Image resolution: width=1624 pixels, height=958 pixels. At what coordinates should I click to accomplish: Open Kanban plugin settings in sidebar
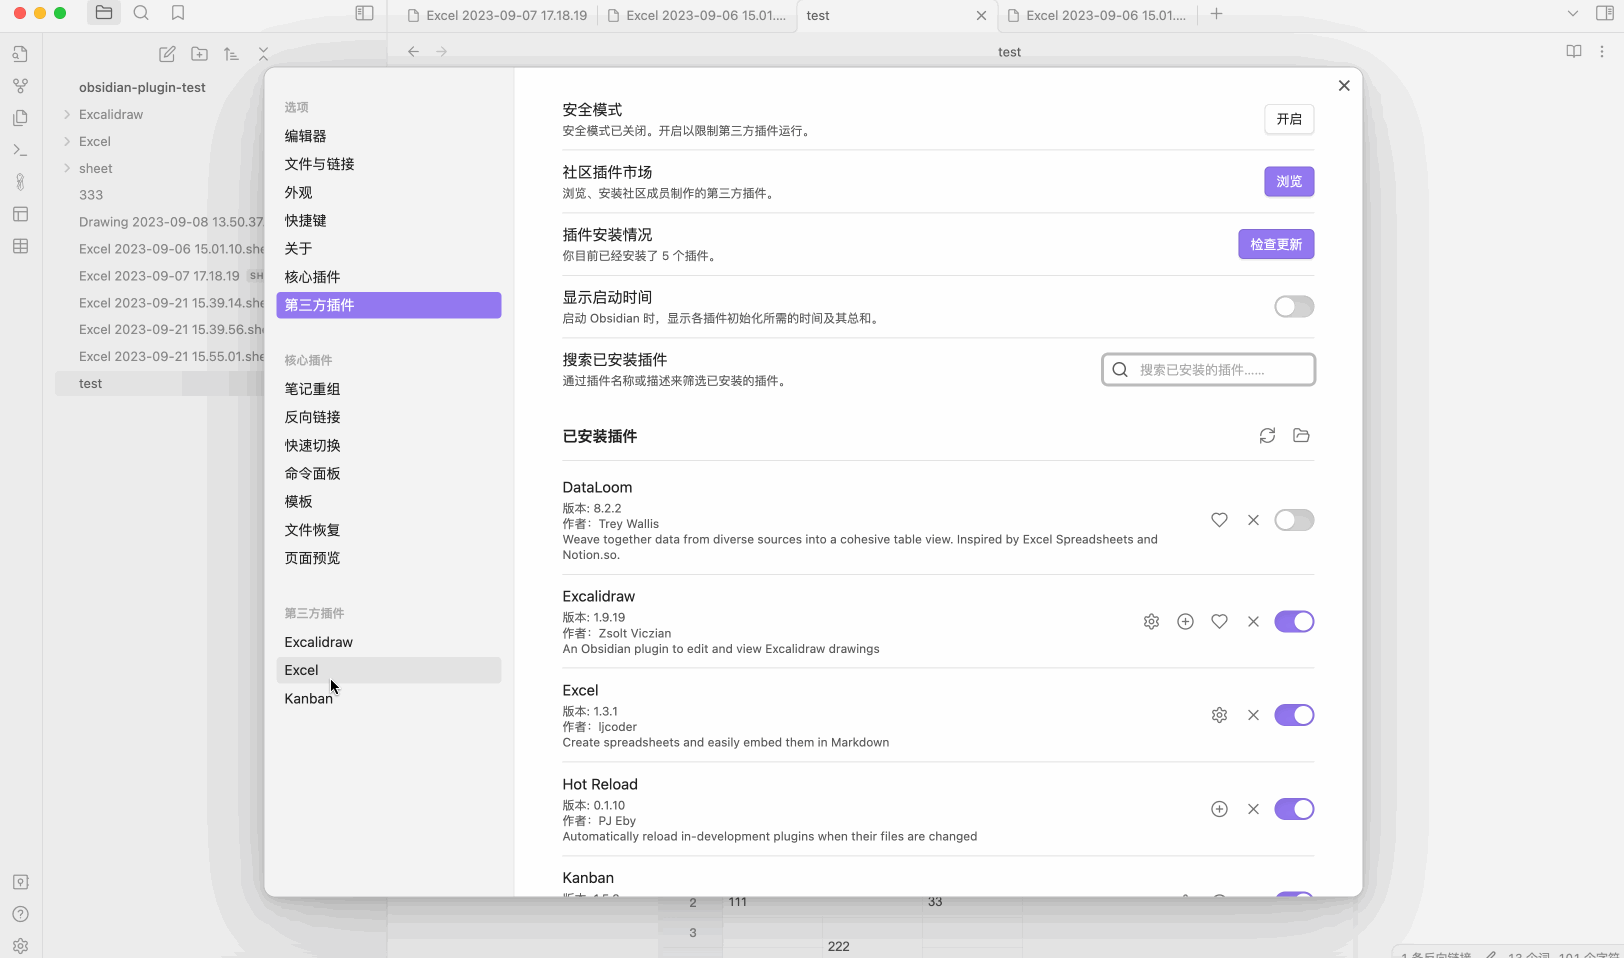click(x=388, y=698)
